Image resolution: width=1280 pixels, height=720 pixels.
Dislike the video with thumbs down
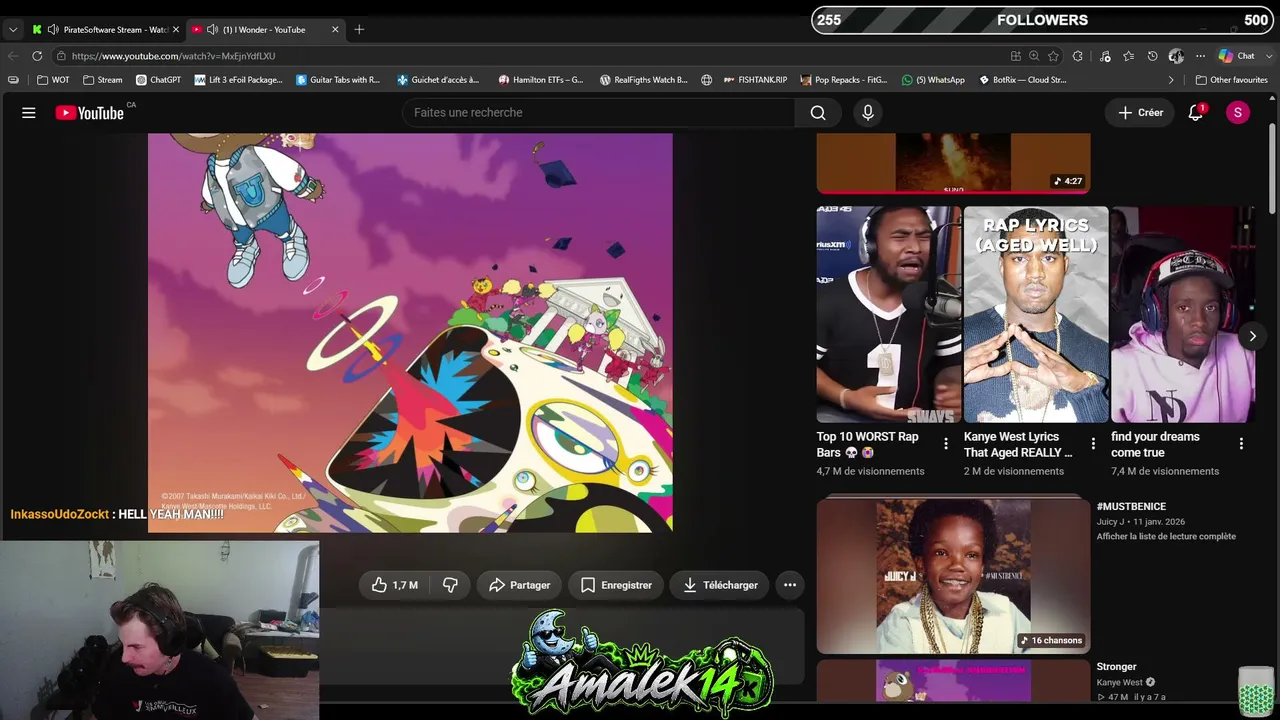[450, 585]
